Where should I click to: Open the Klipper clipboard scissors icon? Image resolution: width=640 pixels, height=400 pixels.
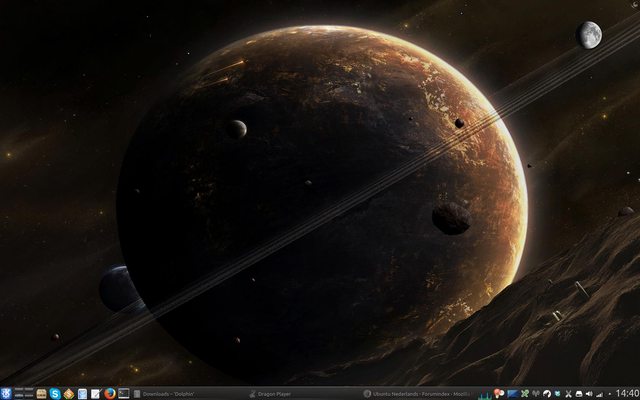tap(569, 394)
